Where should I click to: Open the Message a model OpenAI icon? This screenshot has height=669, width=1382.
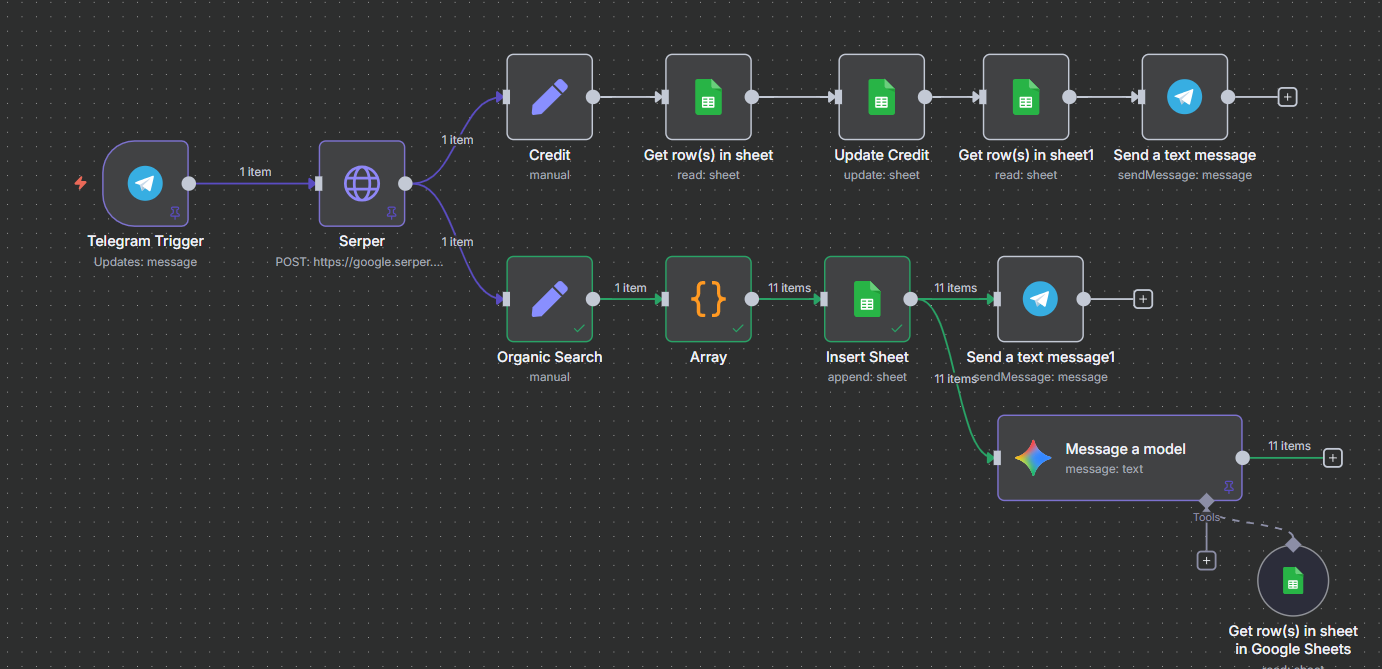pos(1033,457)
